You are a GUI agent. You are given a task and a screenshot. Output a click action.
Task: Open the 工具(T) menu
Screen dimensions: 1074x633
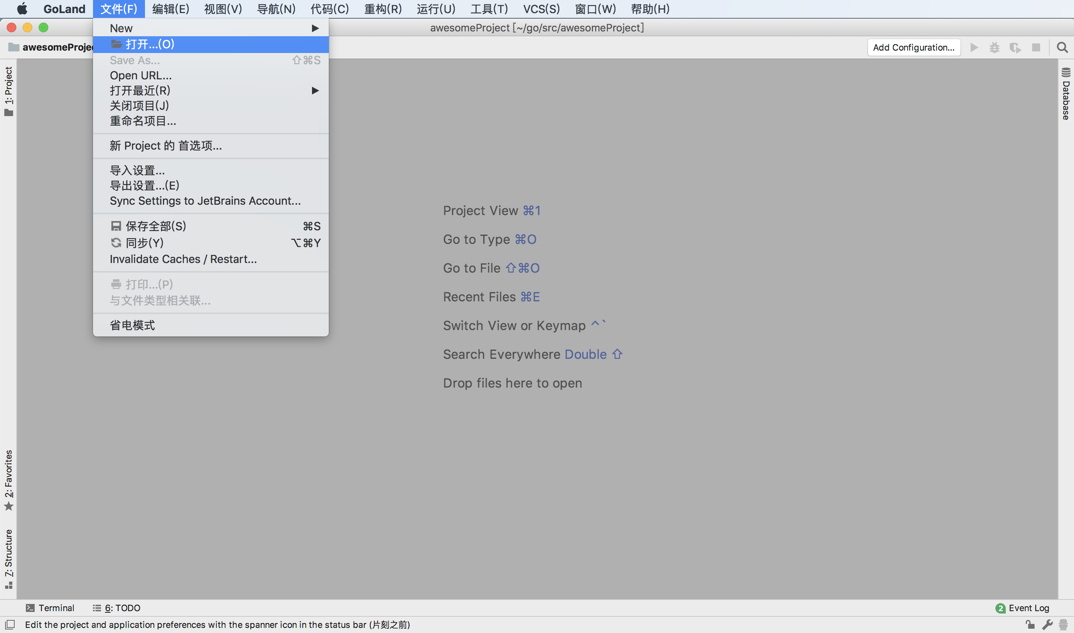click(x=489, y=9)
